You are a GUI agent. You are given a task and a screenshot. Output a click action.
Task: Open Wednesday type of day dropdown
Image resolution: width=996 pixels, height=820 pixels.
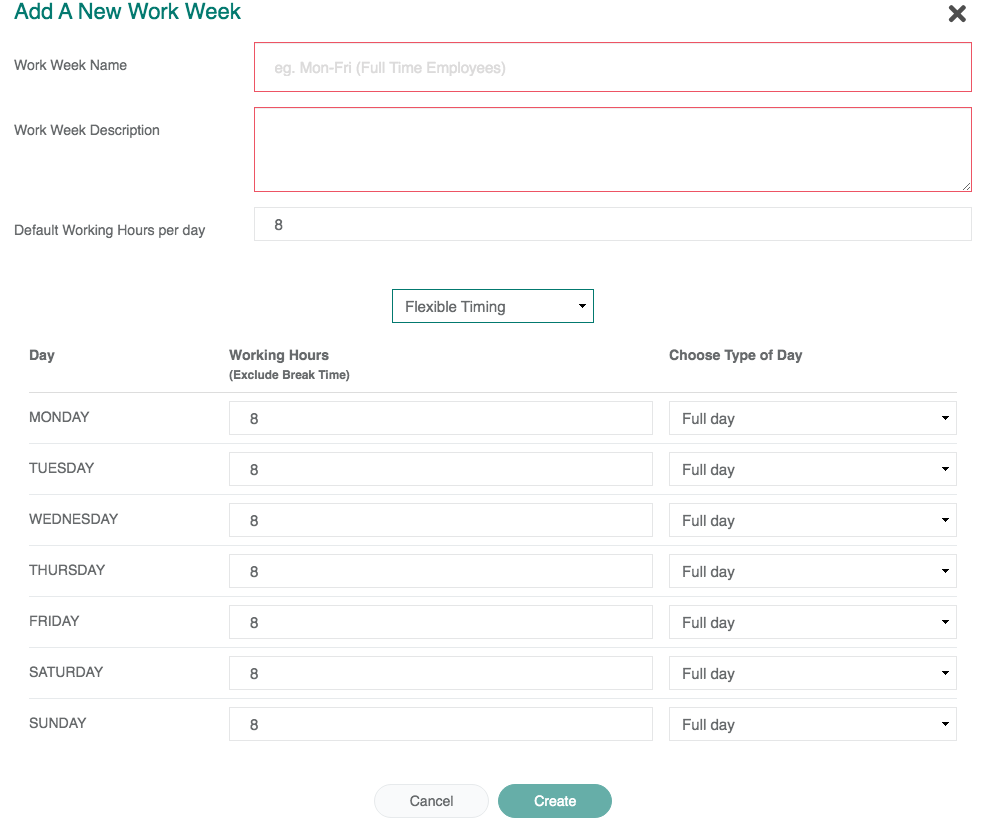[x=812, y=520]
